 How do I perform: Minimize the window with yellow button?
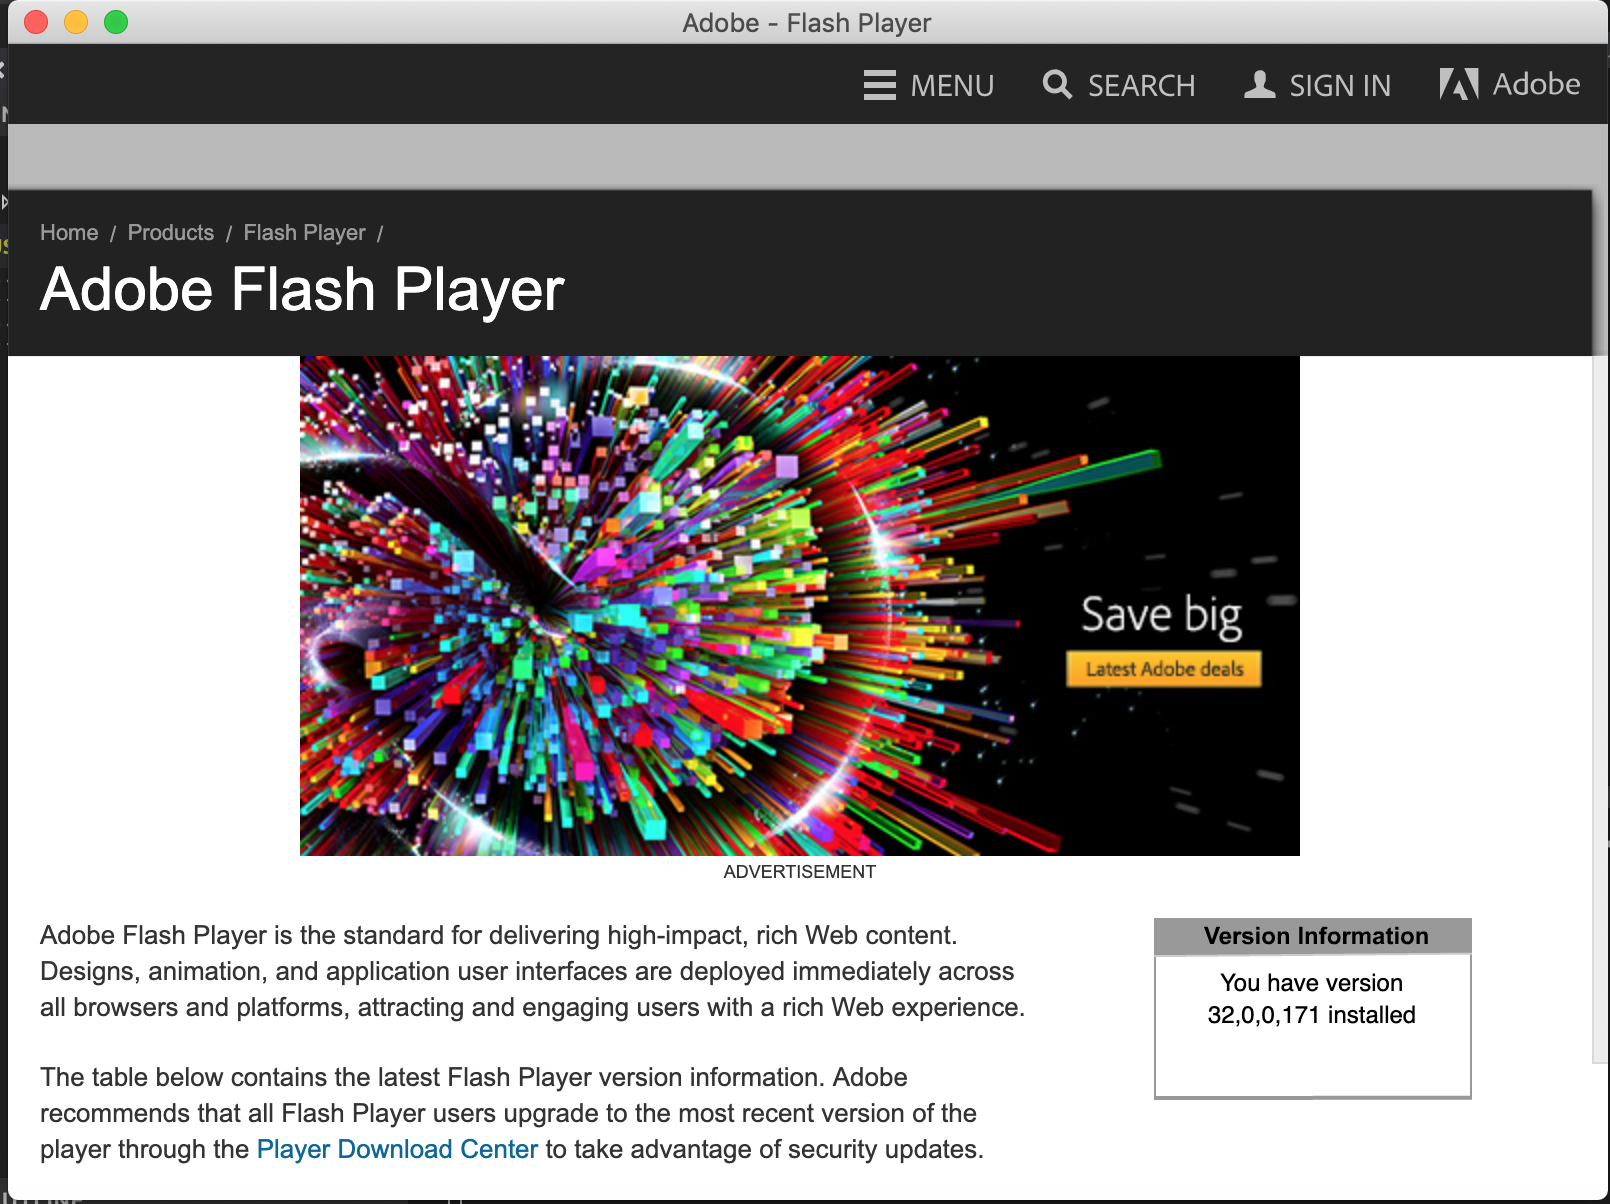click(76, 22)
